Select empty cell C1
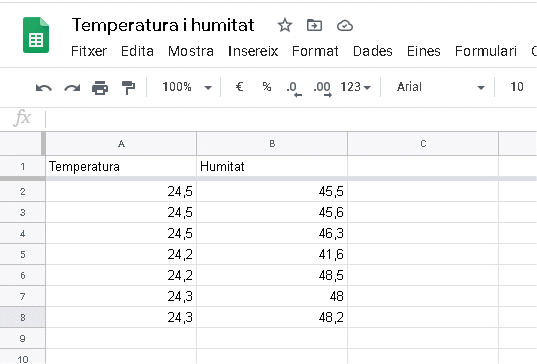 point(423,167)
